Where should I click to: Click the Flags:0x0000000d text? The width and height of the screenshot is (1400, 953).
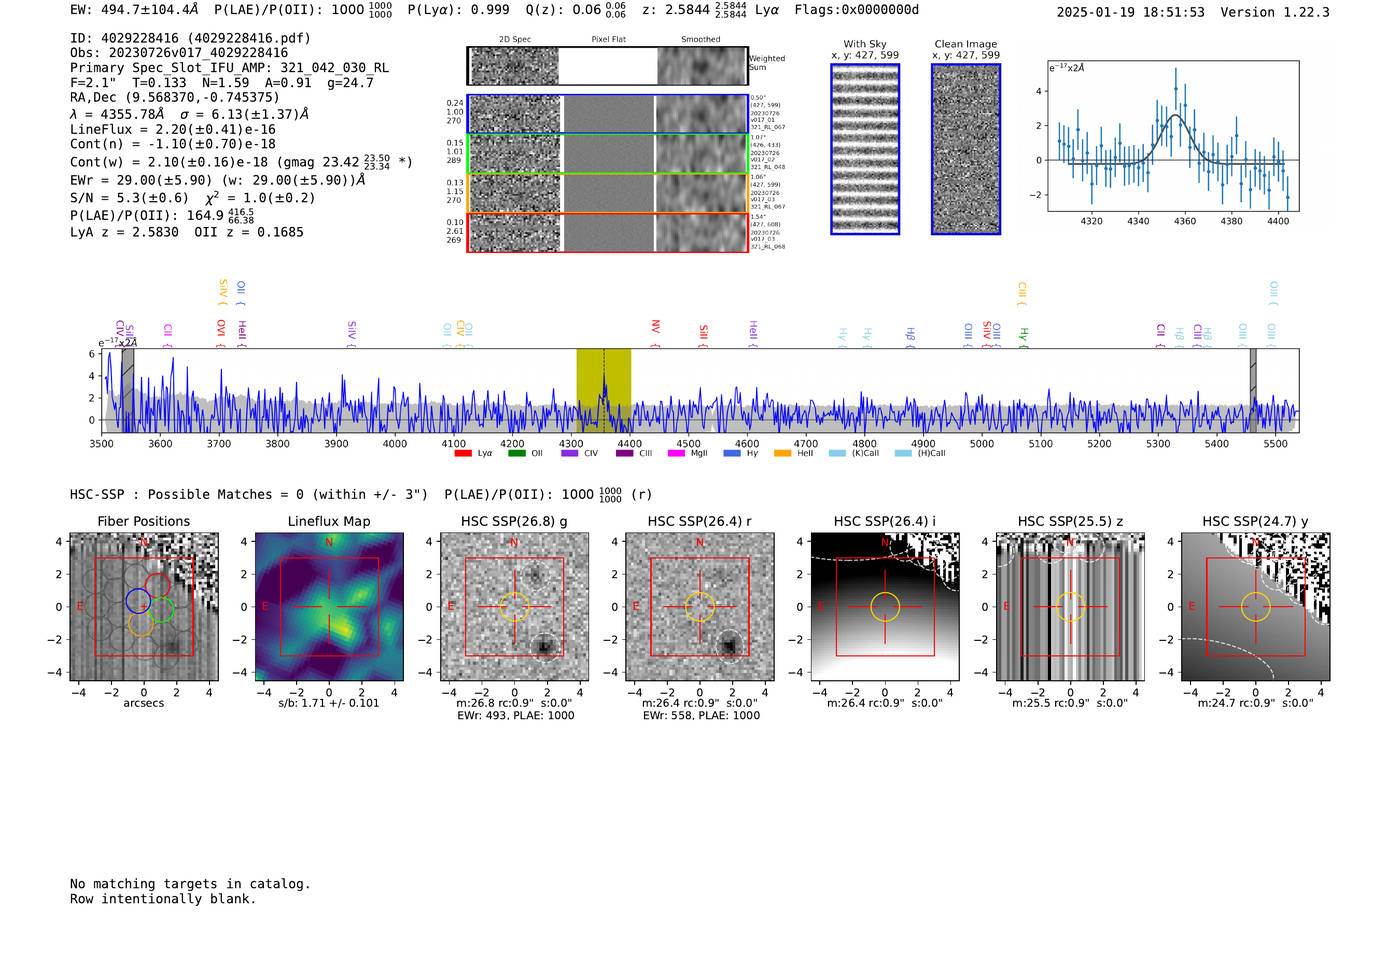coord(857,10)
